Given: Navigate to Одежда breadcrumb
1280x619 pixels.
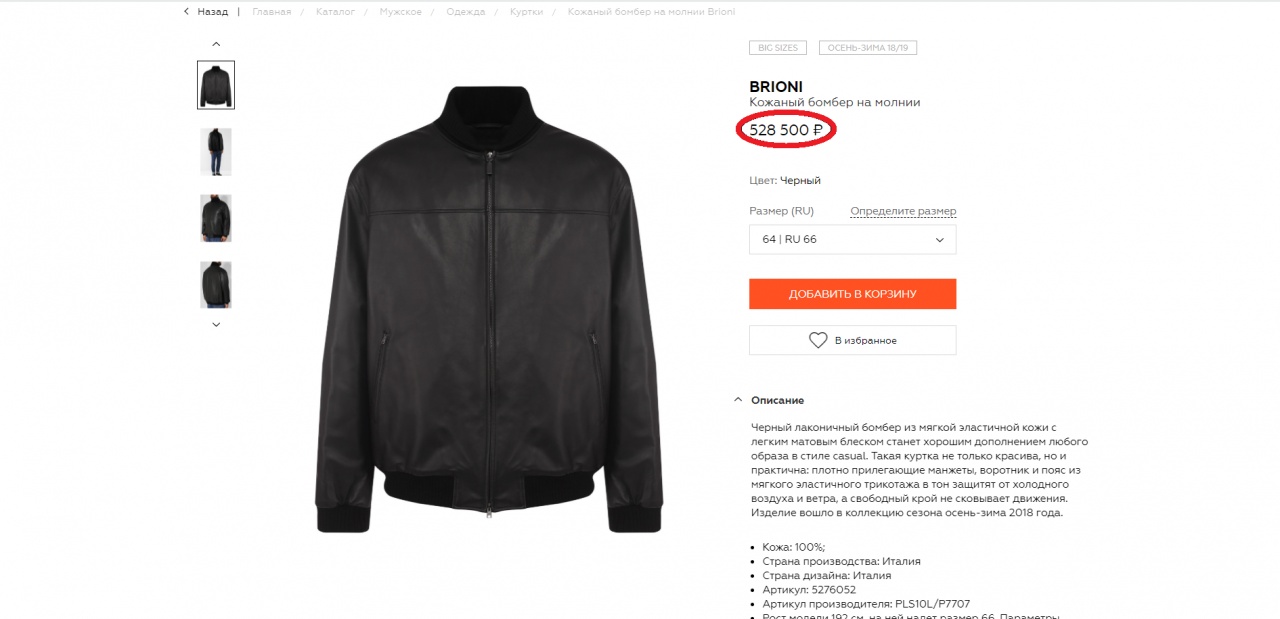Looking at the screenshot, I should click(466, 12).
